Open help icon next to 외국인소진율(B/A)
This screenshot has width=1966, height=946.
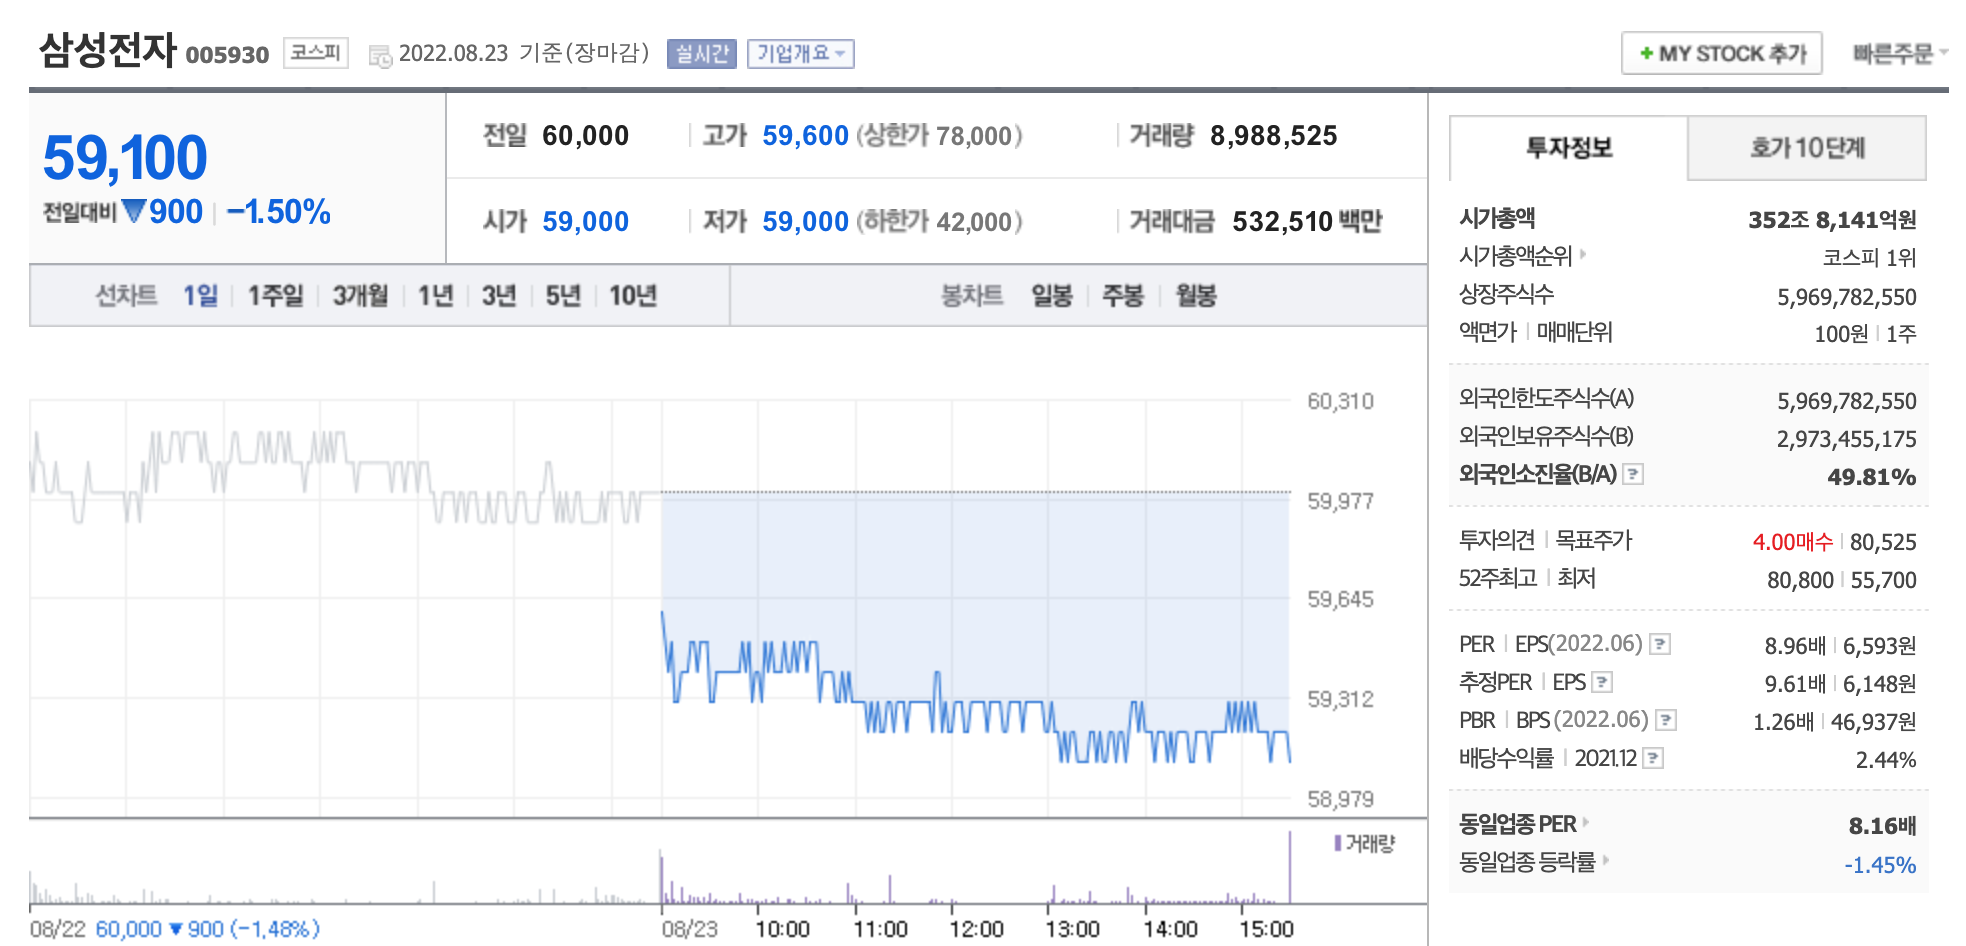(x=1633, y=474)
